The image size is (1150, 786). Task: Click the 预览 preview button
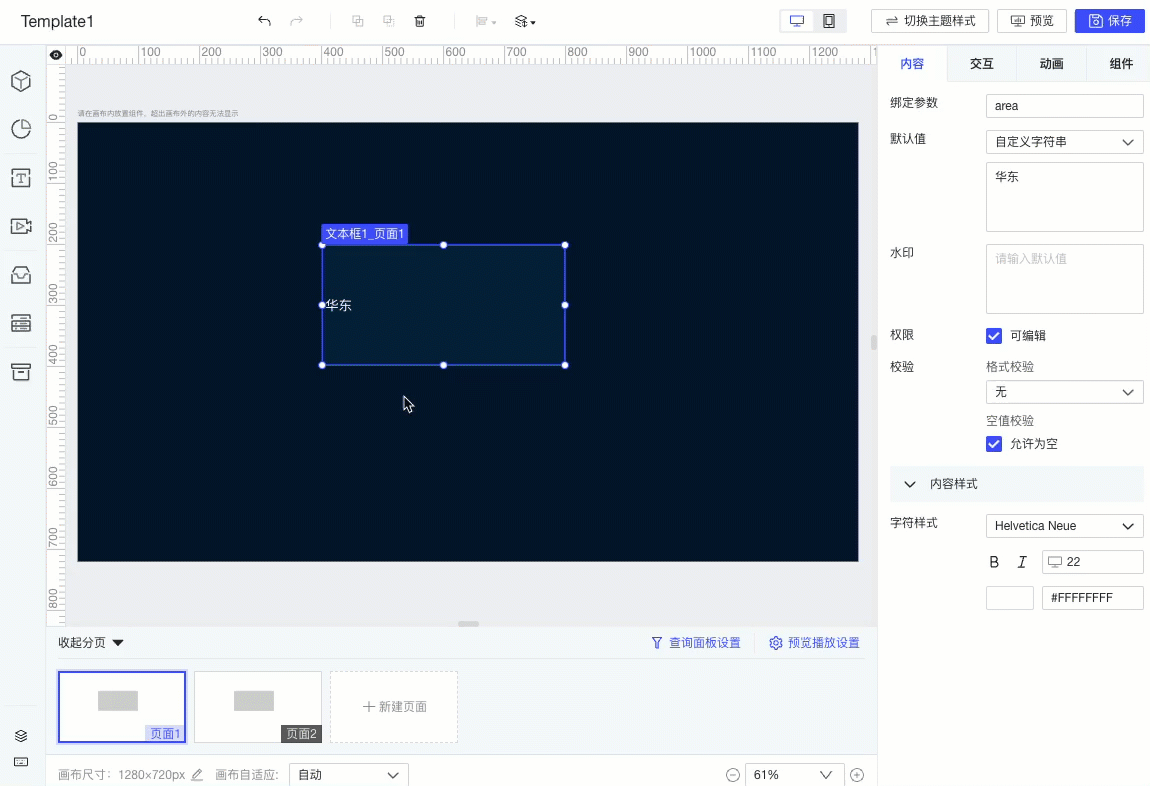point(1032,21)
